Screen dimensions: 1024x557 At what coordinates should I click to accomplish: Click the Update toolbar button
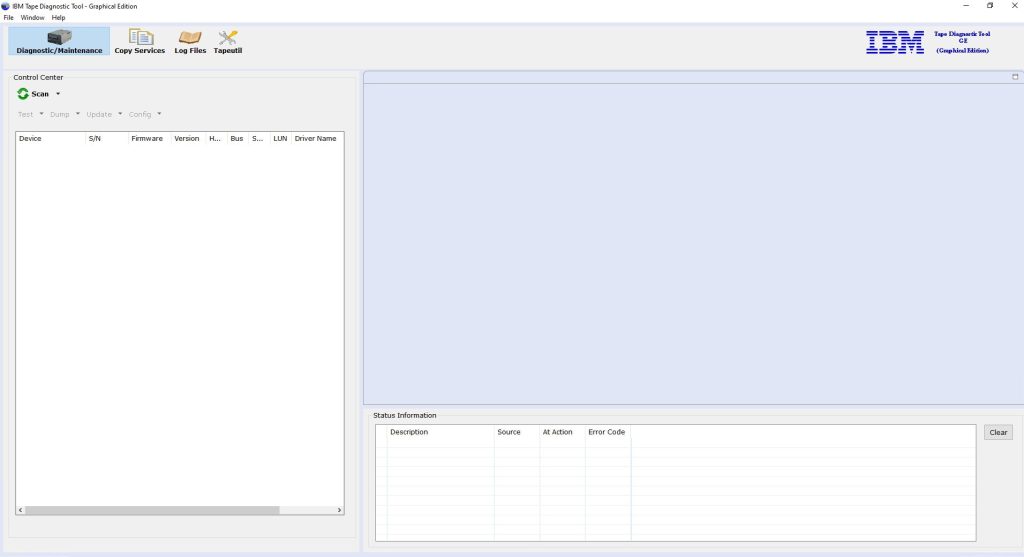[x=99, y=114]
